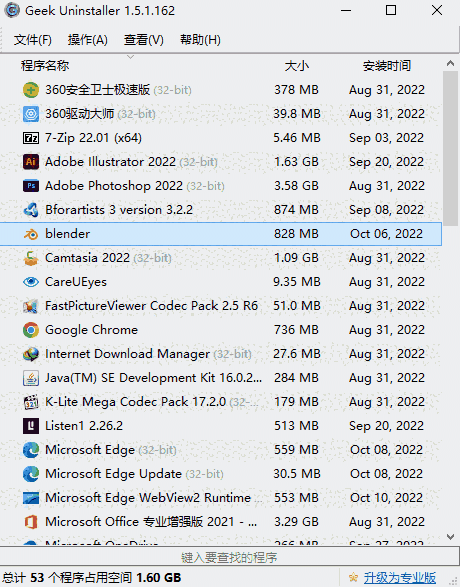This screenshot has width=460, height=587.
Task: Open the 查看(V) menu
Action: point(144,40)
